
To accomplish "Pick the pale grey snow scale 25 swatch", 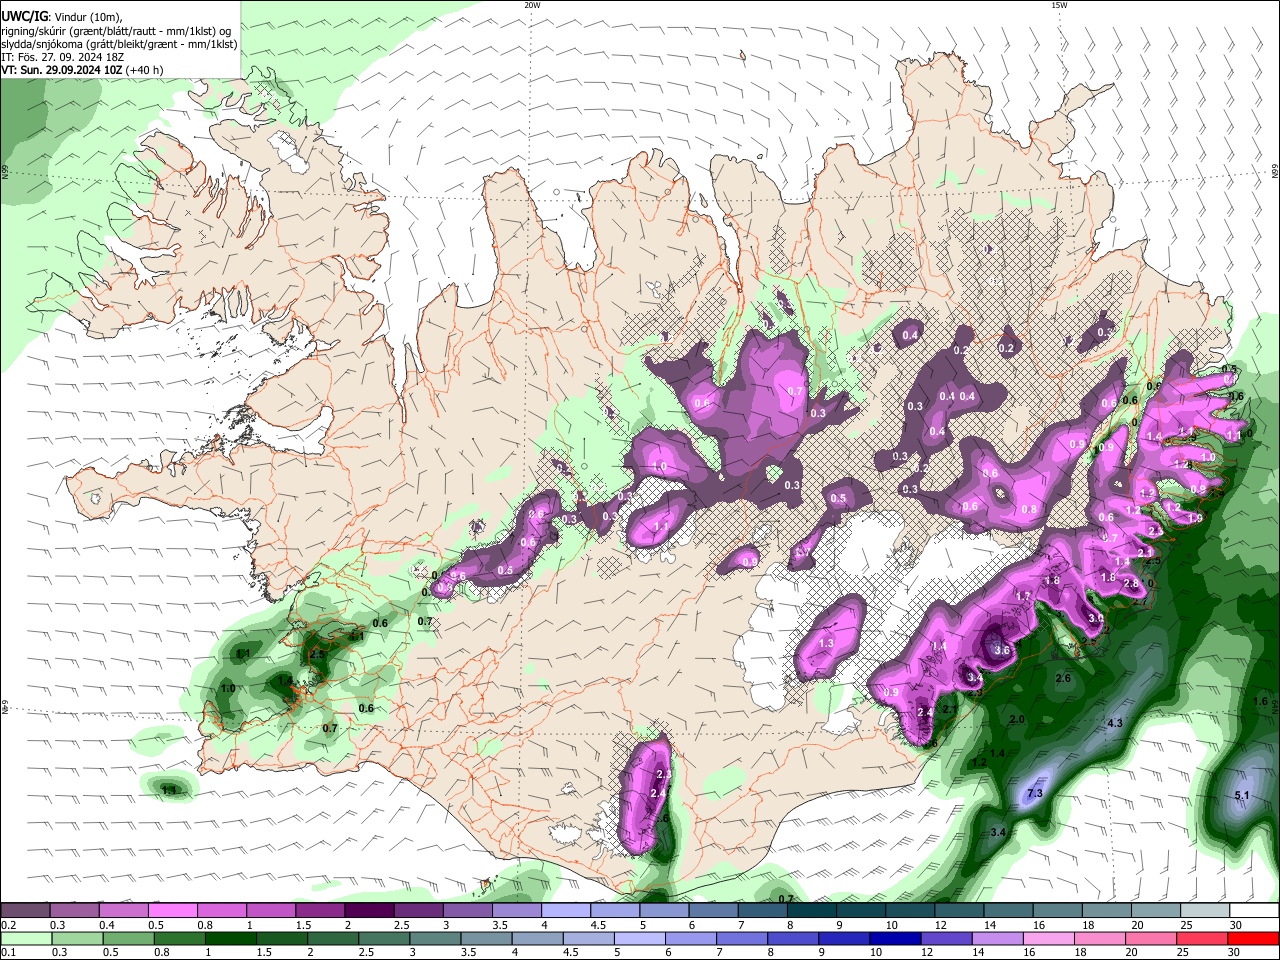I will coord(1205,910).
